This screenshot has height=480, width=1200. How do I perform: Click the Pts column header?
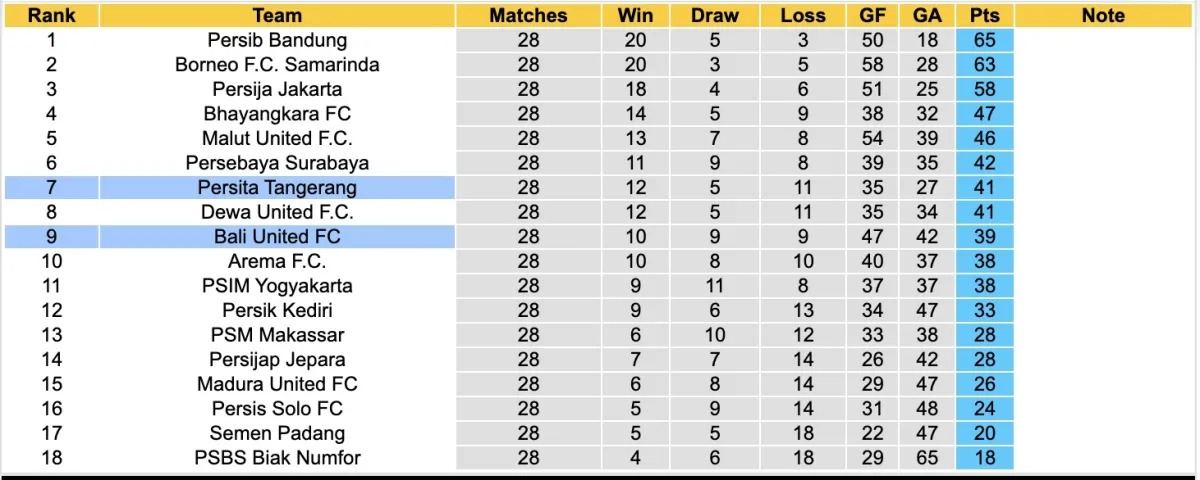[x=984, y=15]
